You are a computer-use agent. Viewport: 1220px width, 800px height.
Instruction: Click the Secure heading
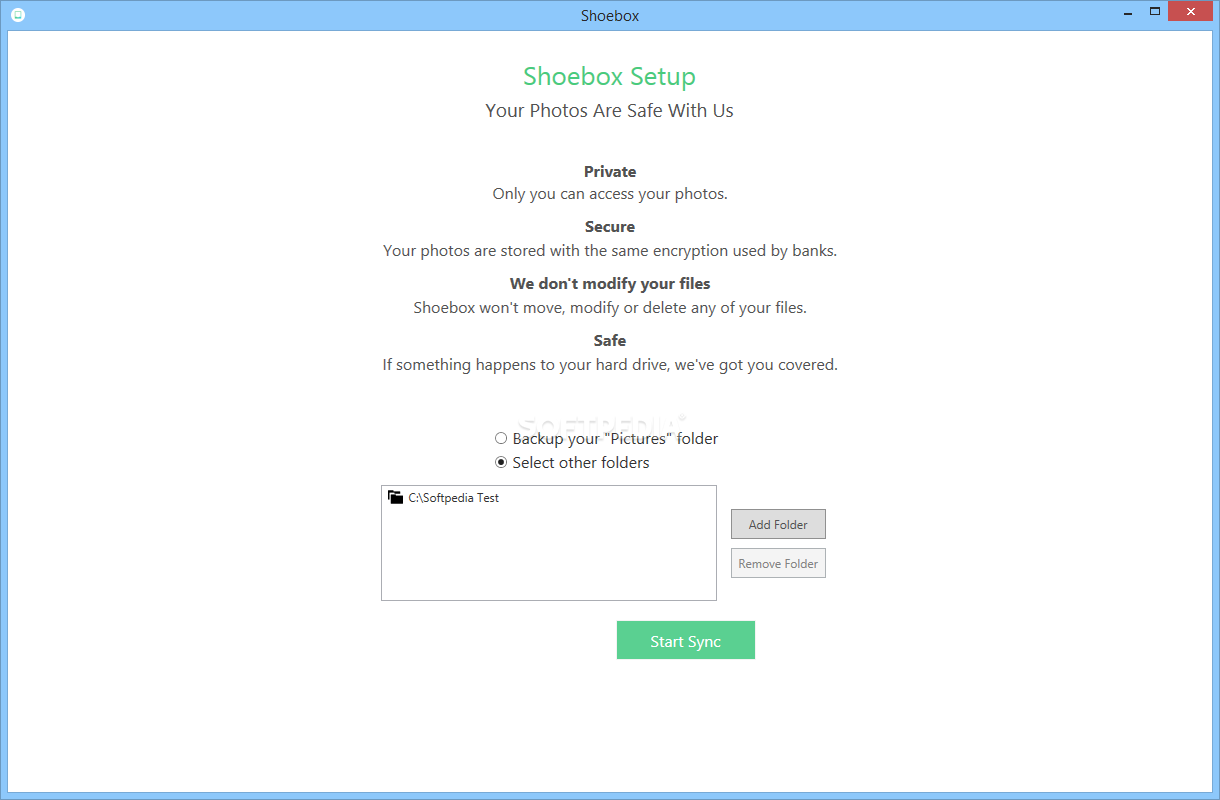(610, 226)
